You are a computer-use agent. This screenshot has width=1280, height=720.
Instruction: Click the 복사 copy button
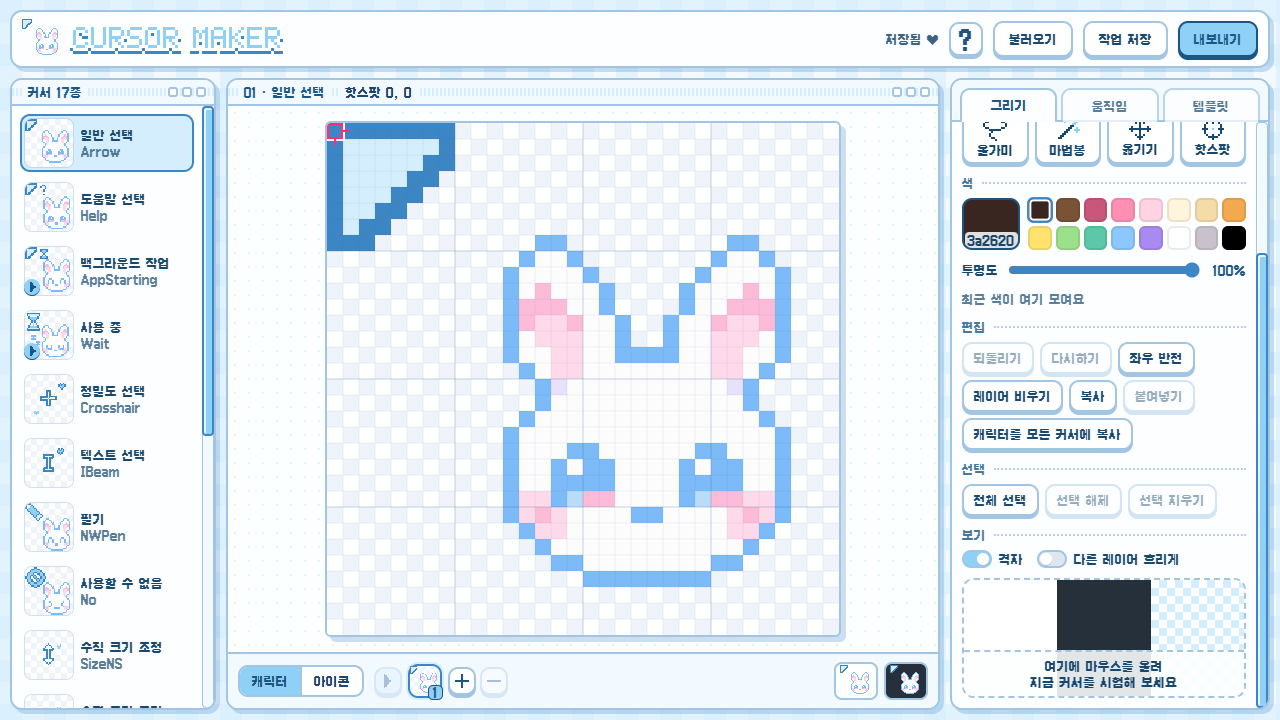point(1092,396)
